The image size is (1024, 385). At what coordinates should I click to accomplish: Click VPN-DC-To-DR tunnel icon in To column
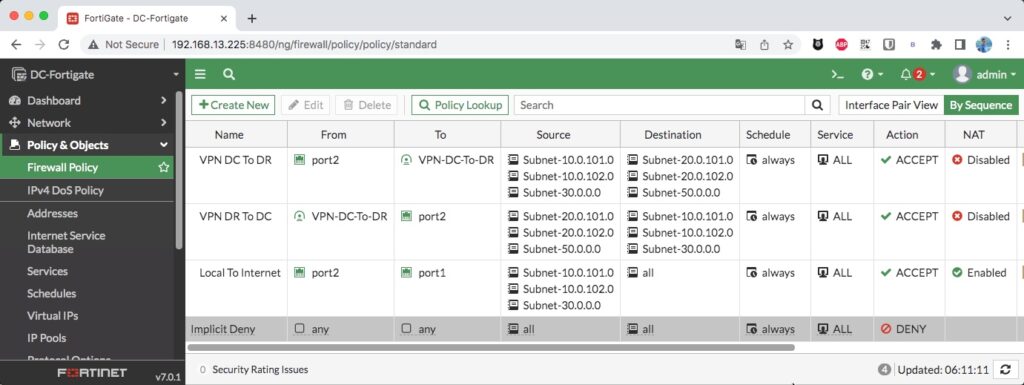[406, 160]
